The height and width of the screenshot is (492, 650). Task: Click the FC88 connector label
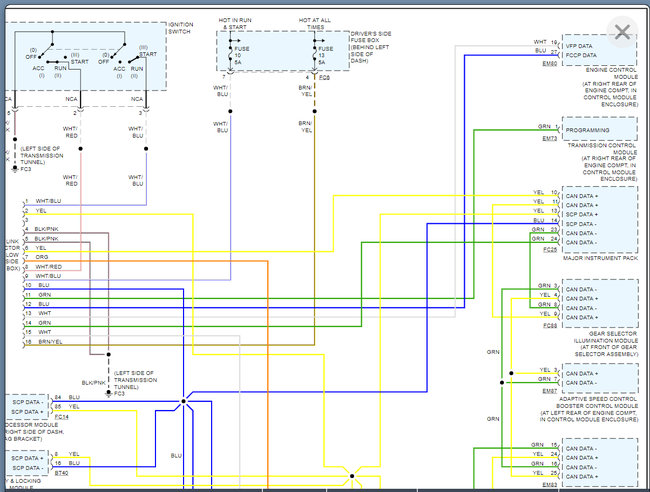click(549, 326)
